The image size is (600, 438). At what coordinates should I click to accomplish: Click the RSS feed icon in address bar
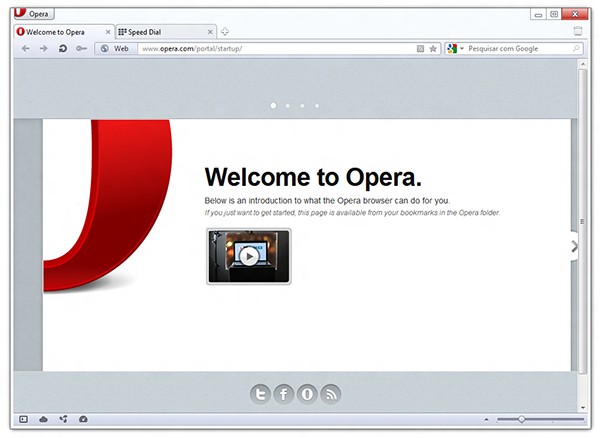pyautogui.click(x=420, y=49)
